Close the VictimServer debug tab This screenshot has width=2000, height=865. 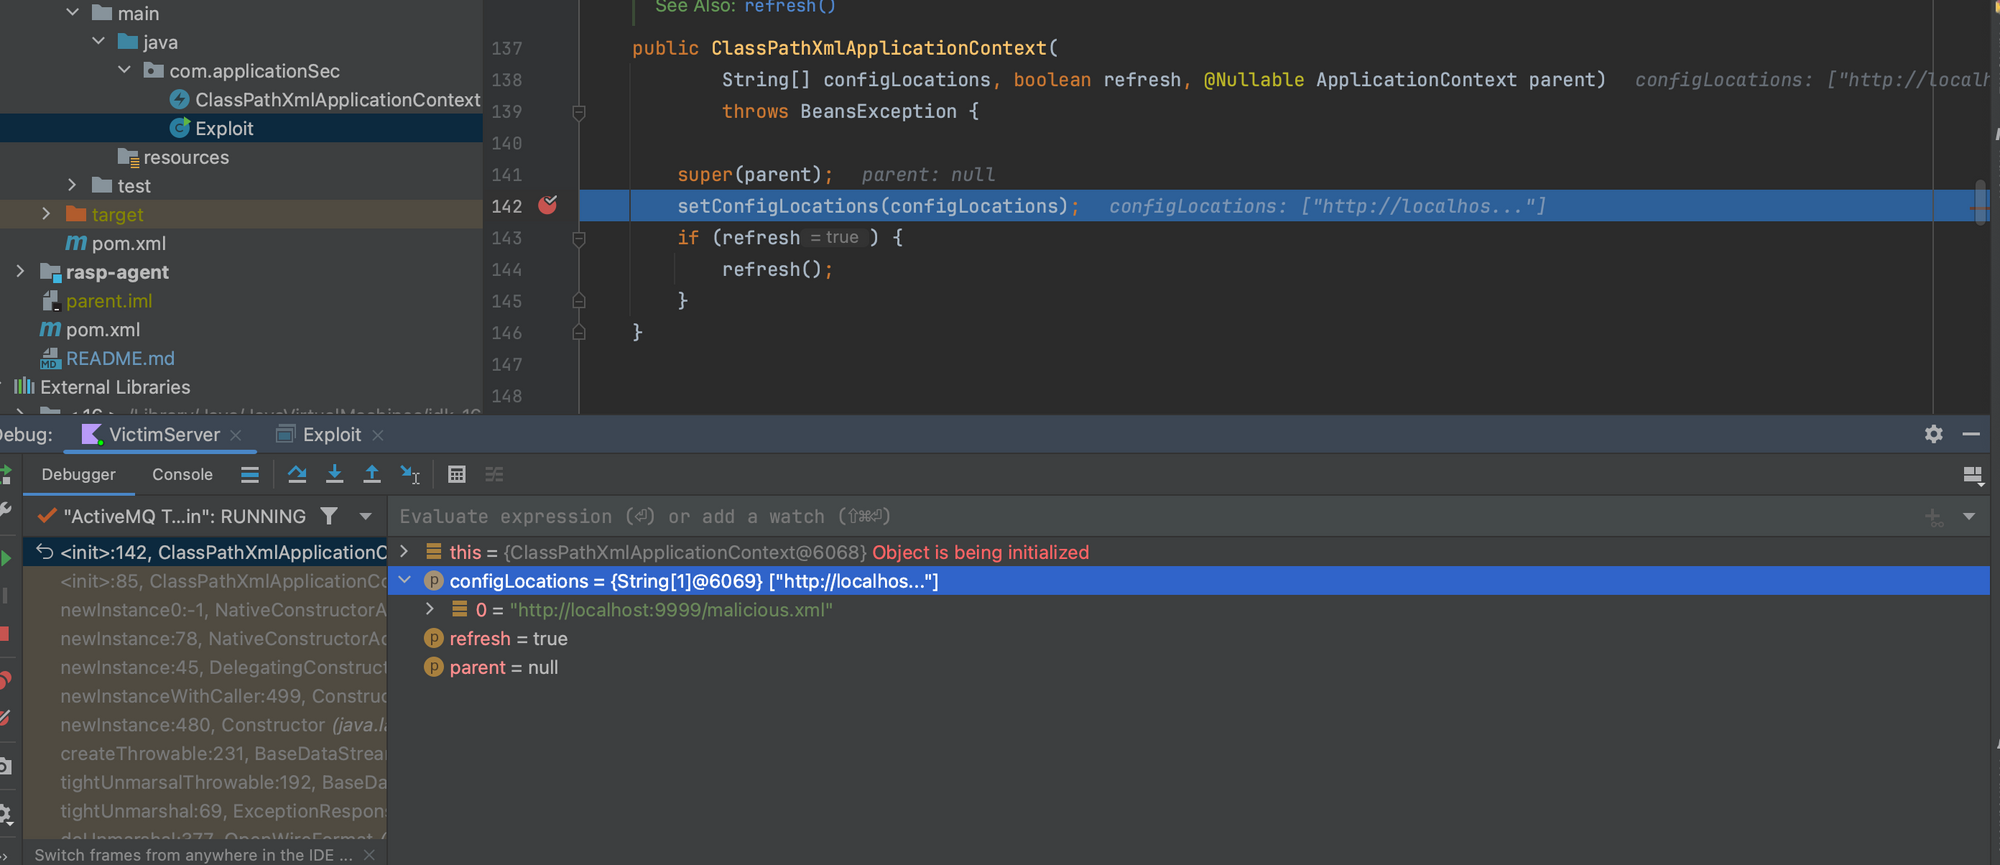pyautogui.click(x=236, y=435)
